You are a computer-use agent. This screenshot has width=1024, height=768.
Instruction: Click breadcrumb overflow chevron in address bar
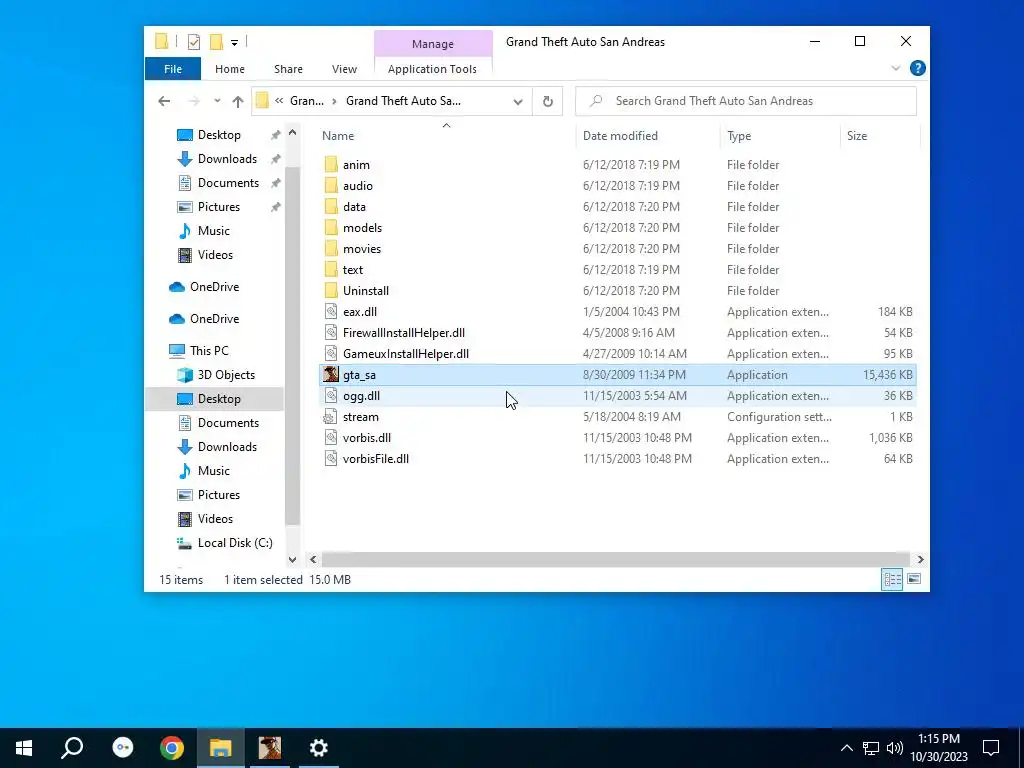click(x=279, y=101)
